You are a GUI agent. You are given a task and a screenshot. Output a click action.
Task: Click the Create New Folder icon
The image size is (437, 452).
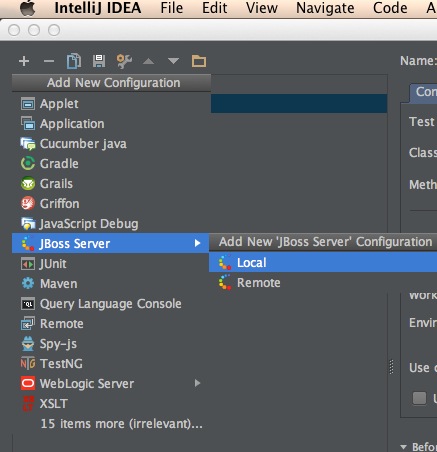199,61
